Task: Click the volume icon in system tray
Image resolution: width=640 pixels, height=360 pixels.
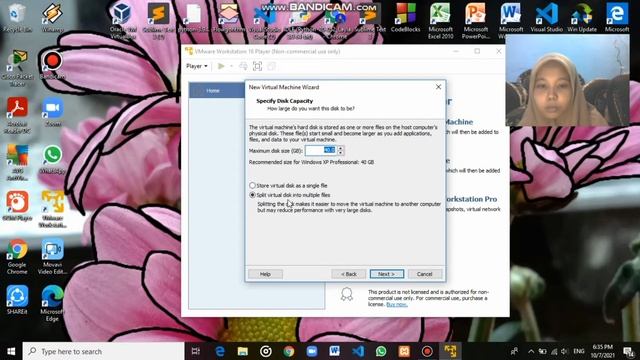Action: pos(564,351)
